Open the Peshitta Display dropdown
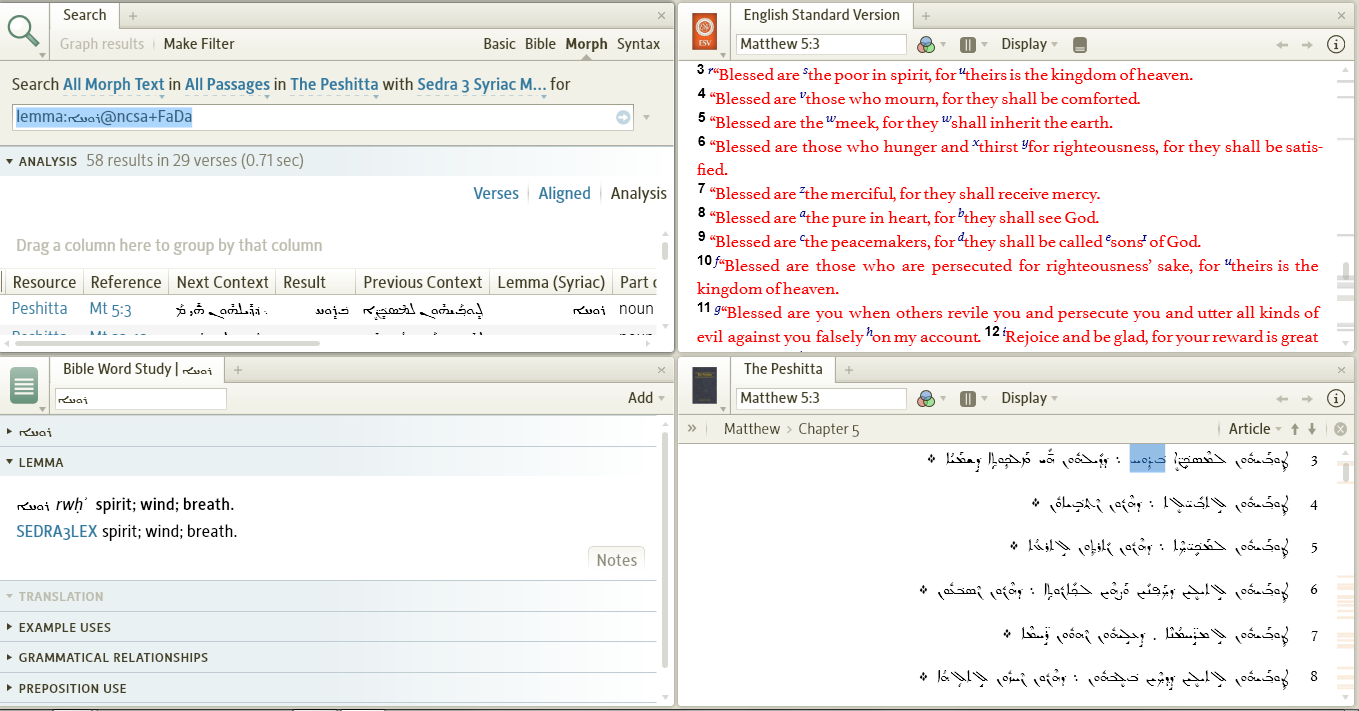The width and height of the screenshot is (1359, 711). click(1029, 398)
